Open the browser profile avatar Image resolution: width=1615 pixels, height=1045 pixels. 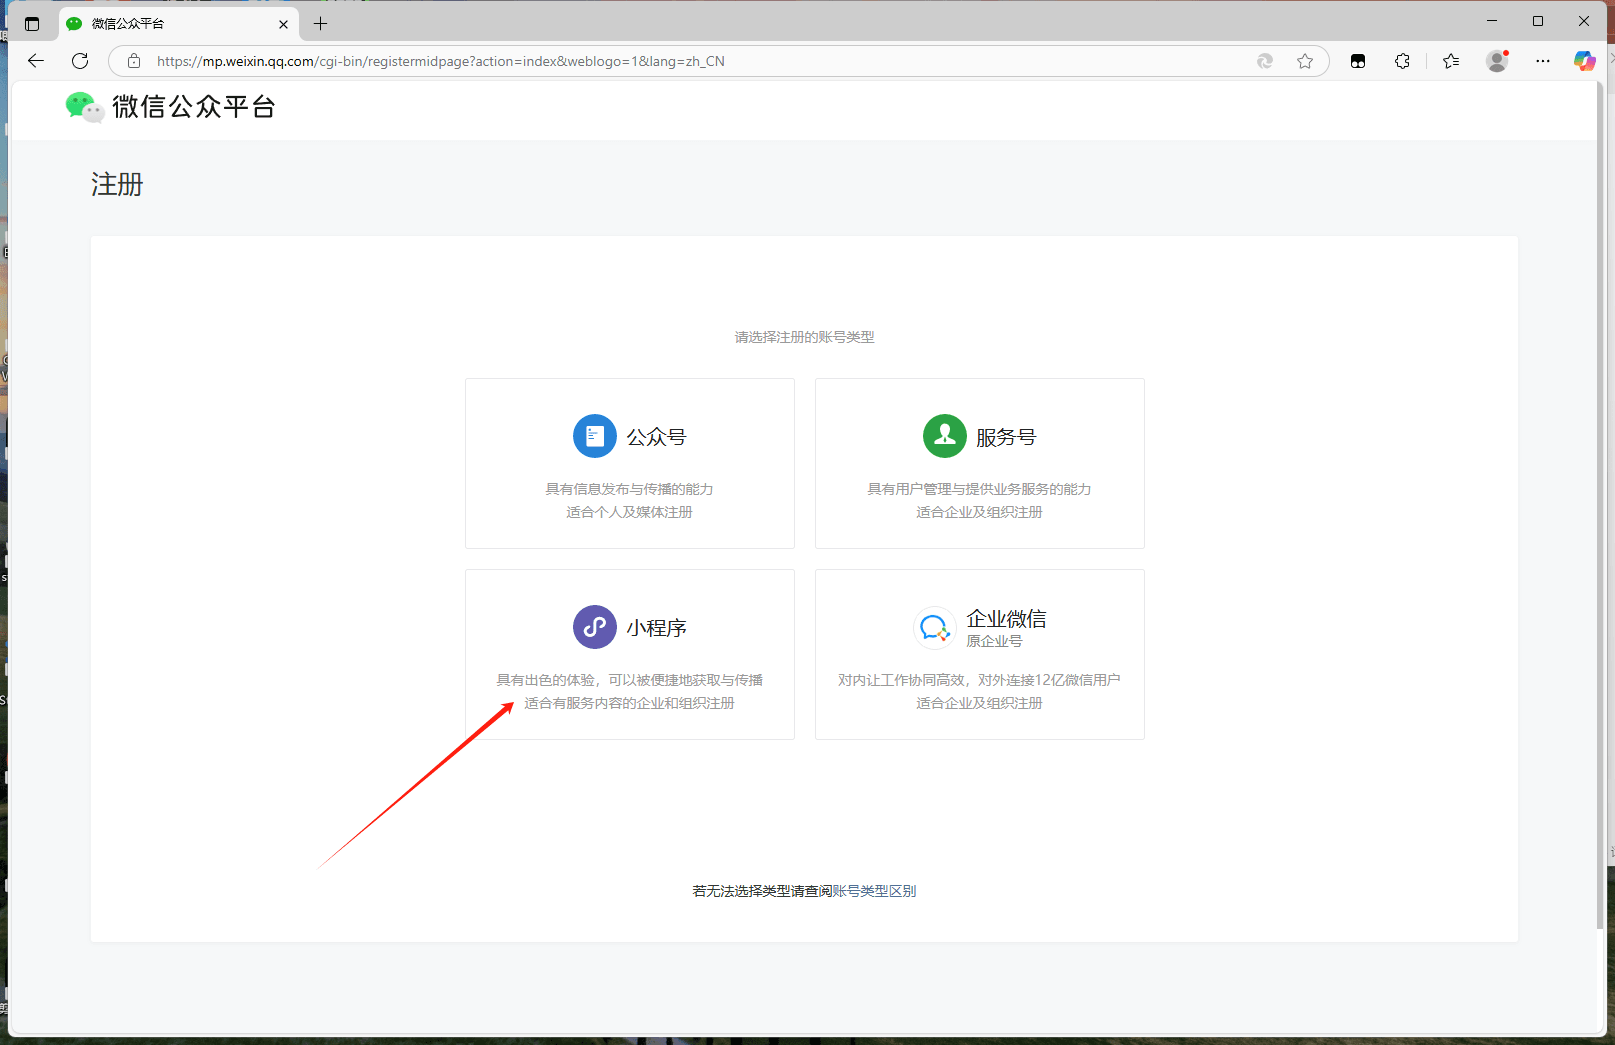(x=1497, y=61)
